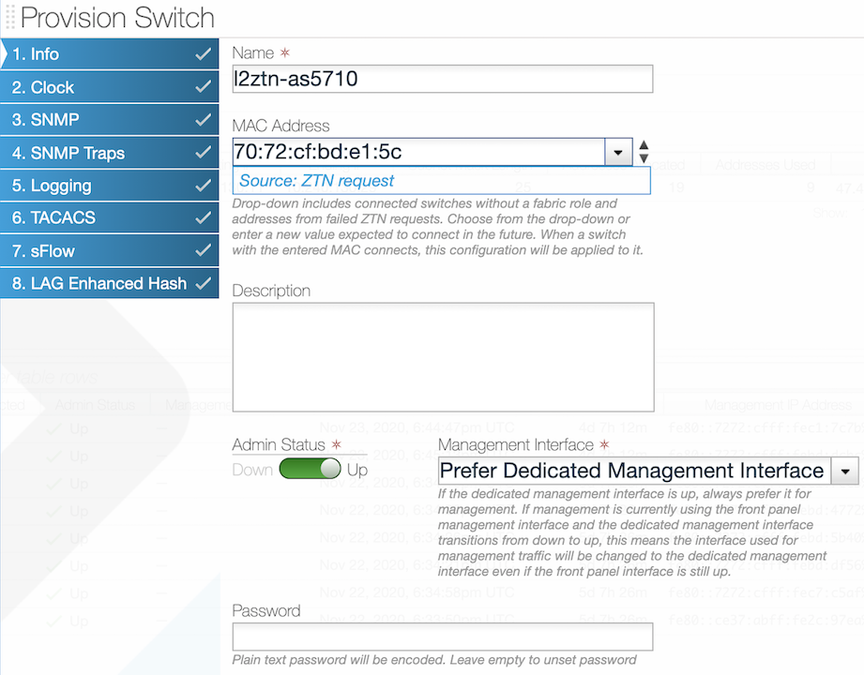Open the 3. SNMP step
The height and width of the screenshot is (675, 864).
click(x=100, y=120)
